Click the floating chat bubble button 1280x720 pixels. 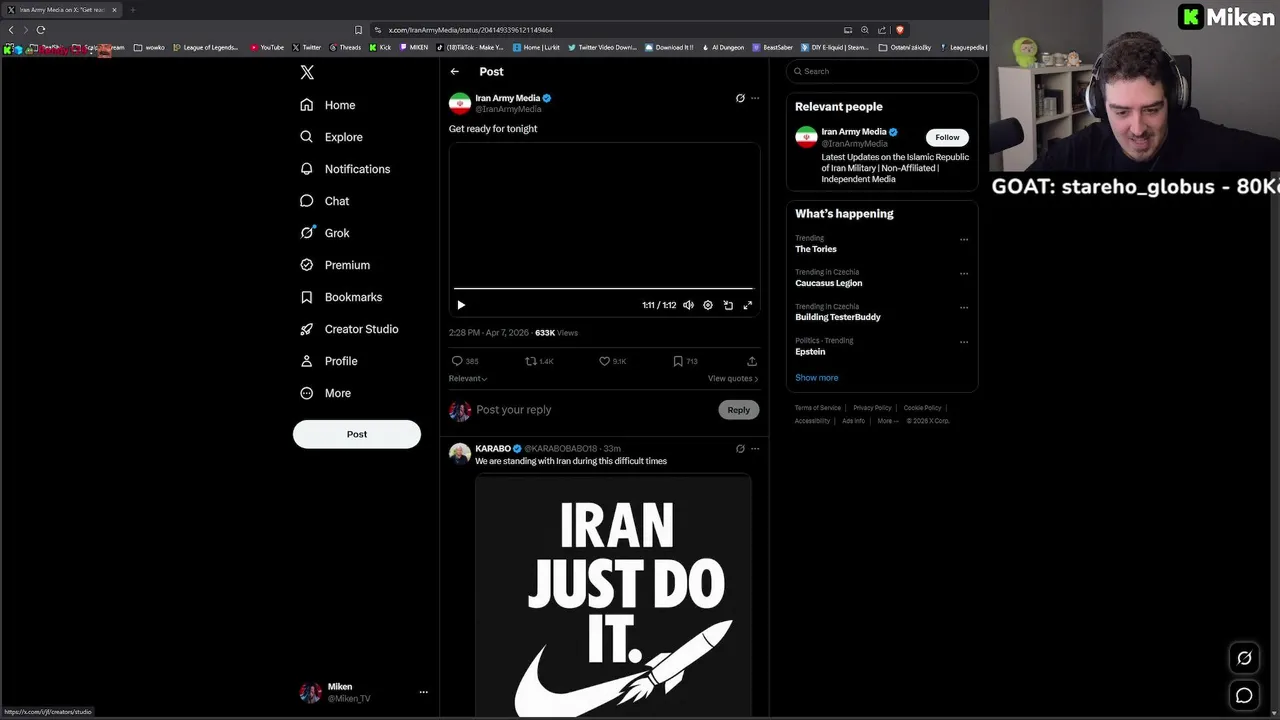coord(1244,695)
